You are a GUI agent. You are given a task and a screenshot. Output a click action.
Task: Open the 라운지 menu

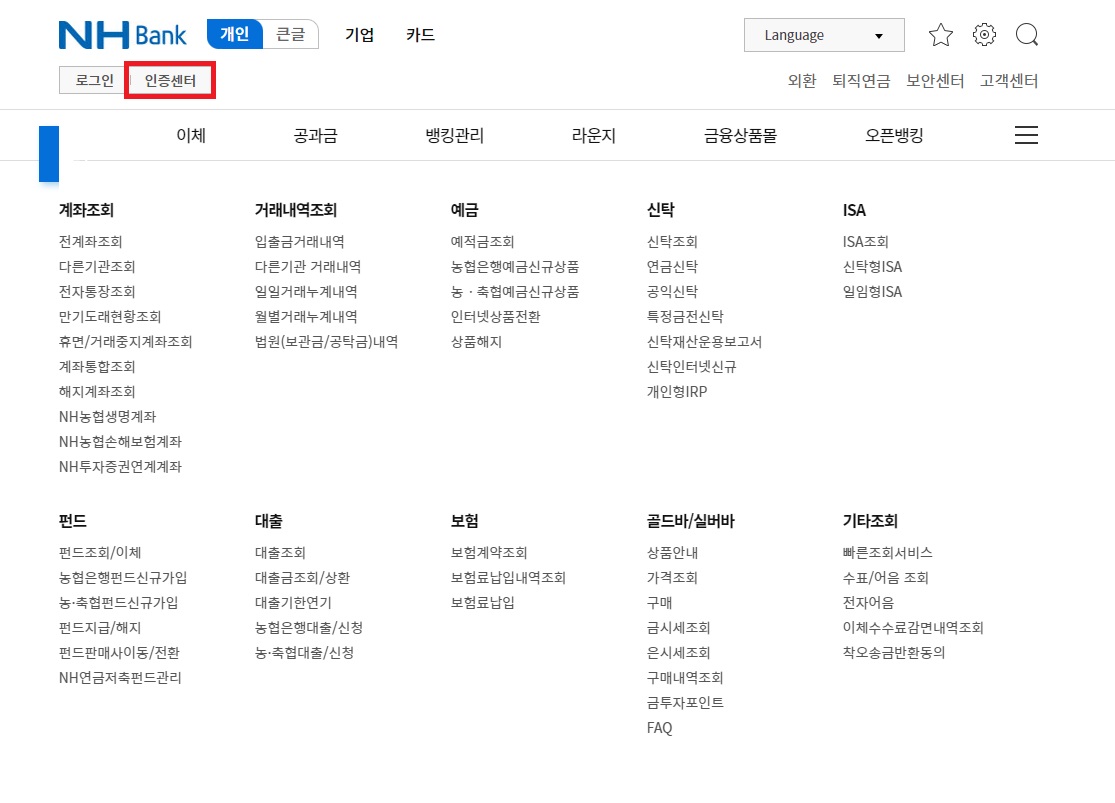coord(594,135)
